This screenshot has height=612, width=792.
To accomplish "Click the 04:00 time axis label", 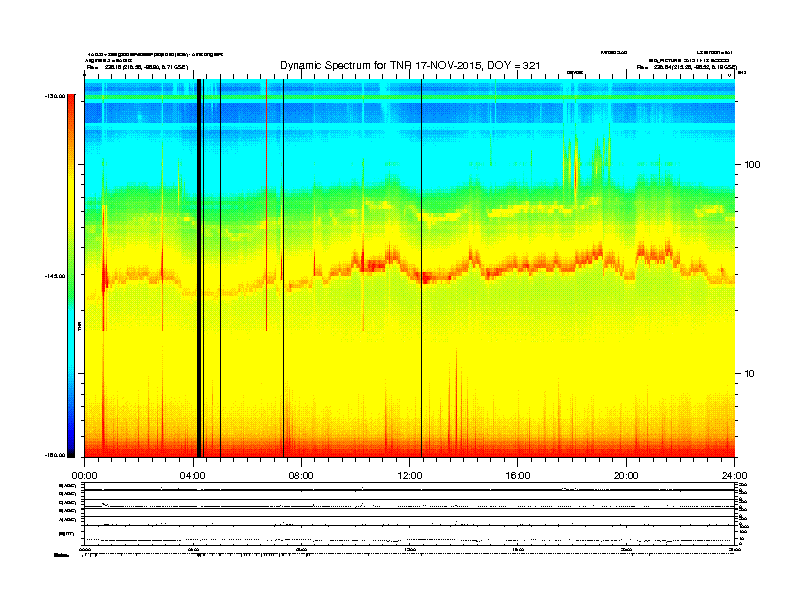I will tap(193, 476).
